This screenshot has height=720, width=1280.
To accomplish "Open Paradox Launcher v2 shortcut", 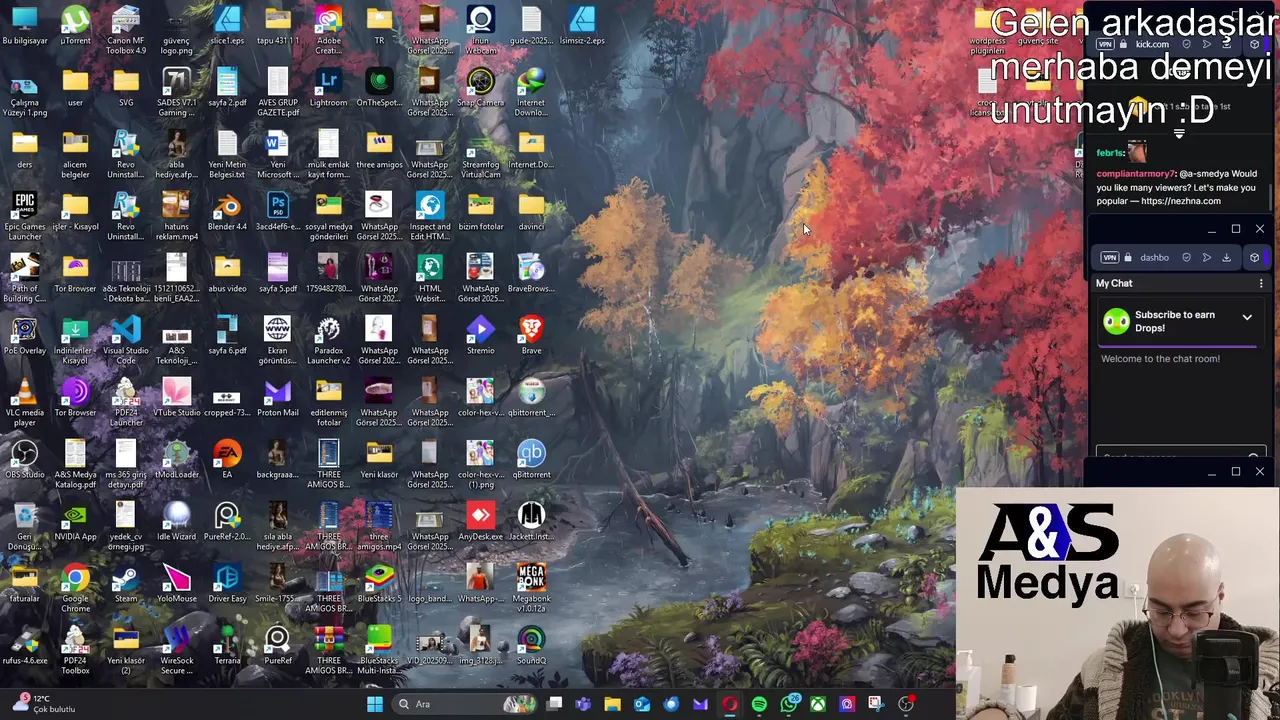I will point(328,340).
